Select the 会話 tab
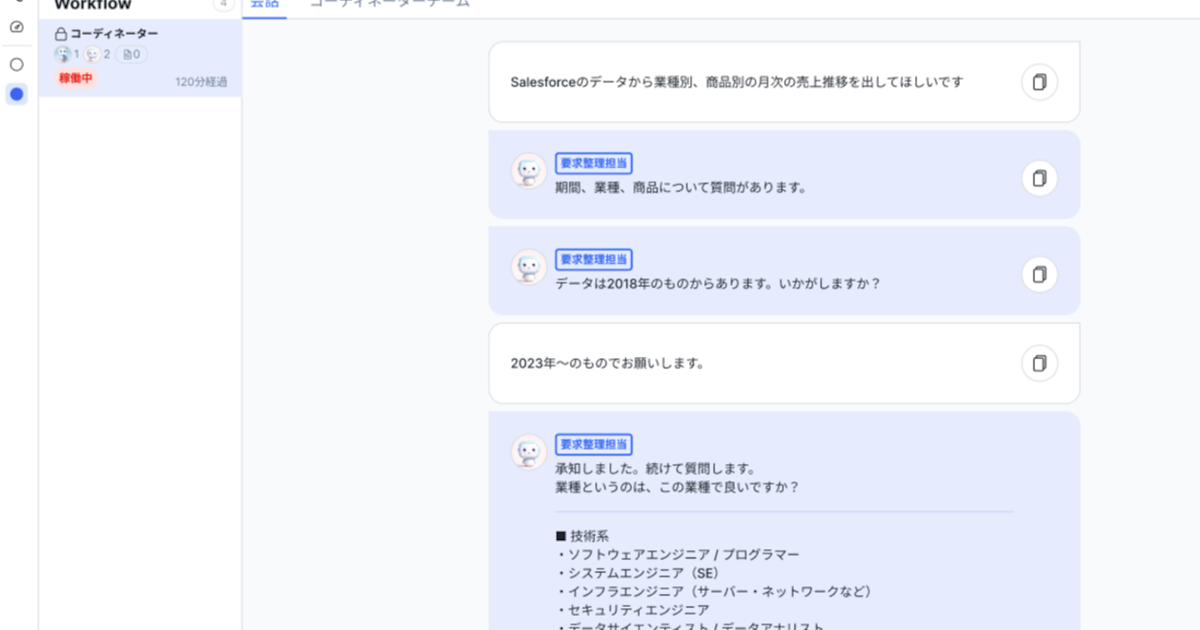 pos(263,4)
